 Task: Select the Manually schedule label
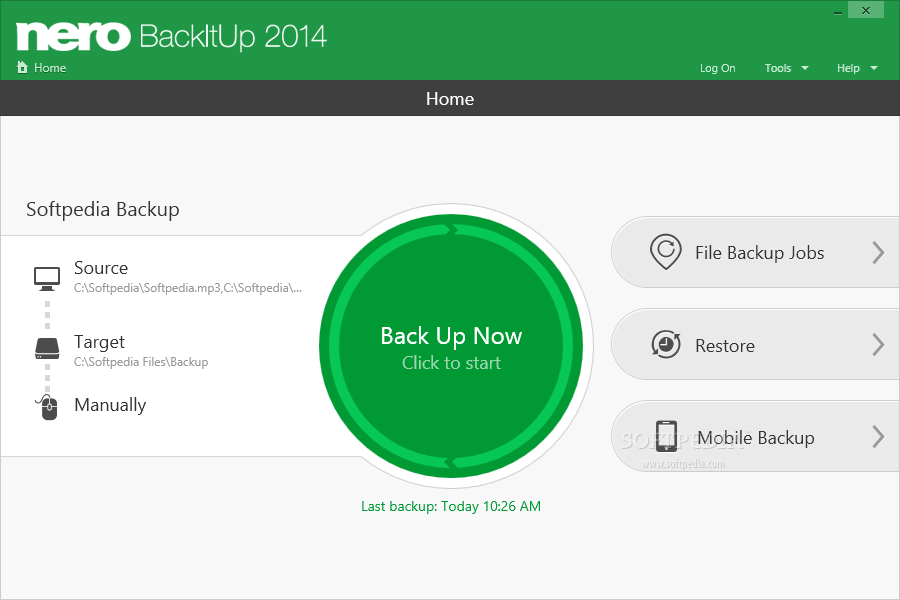[110, 405]
